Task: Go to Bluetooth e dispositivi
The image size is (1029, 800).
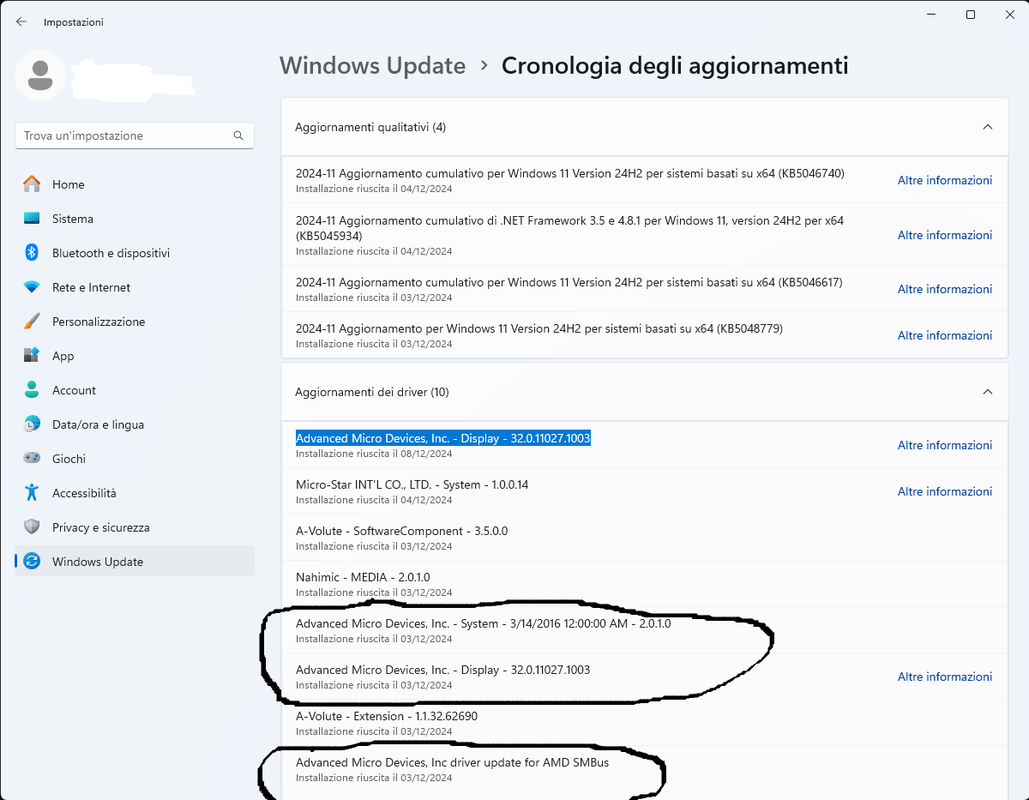Action: coord(134,253)
